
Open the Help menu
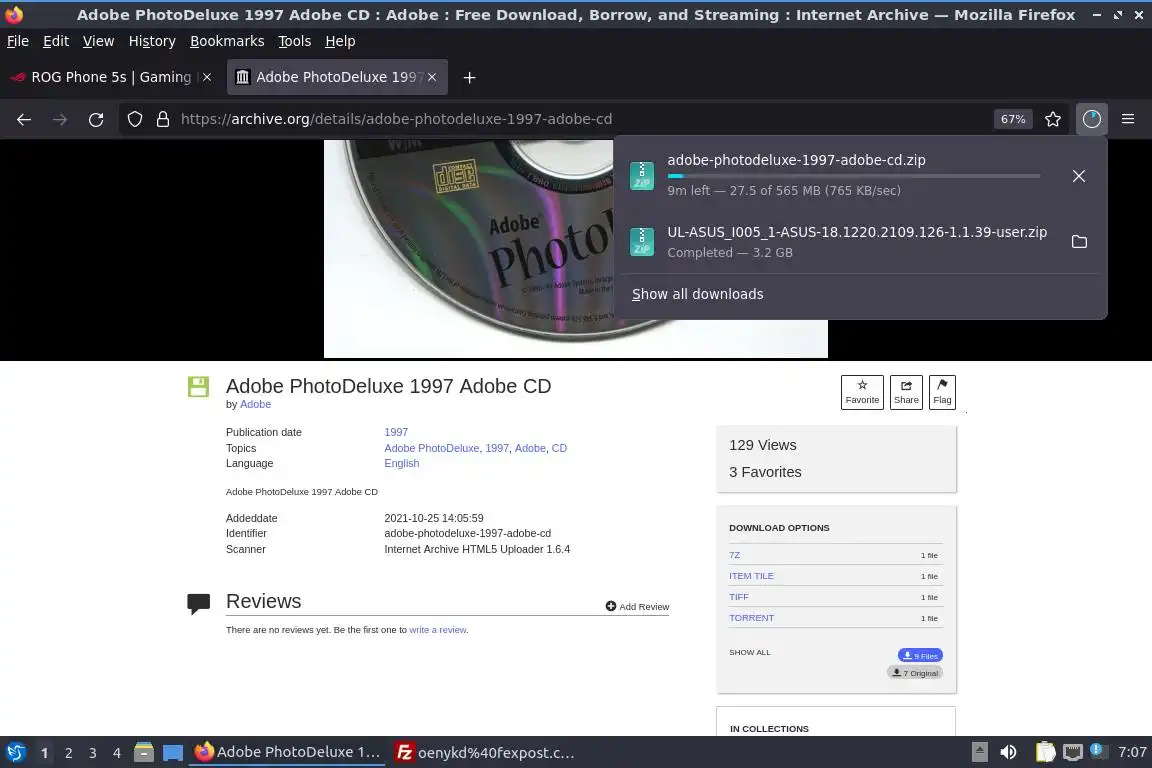(x=340, y=41)
